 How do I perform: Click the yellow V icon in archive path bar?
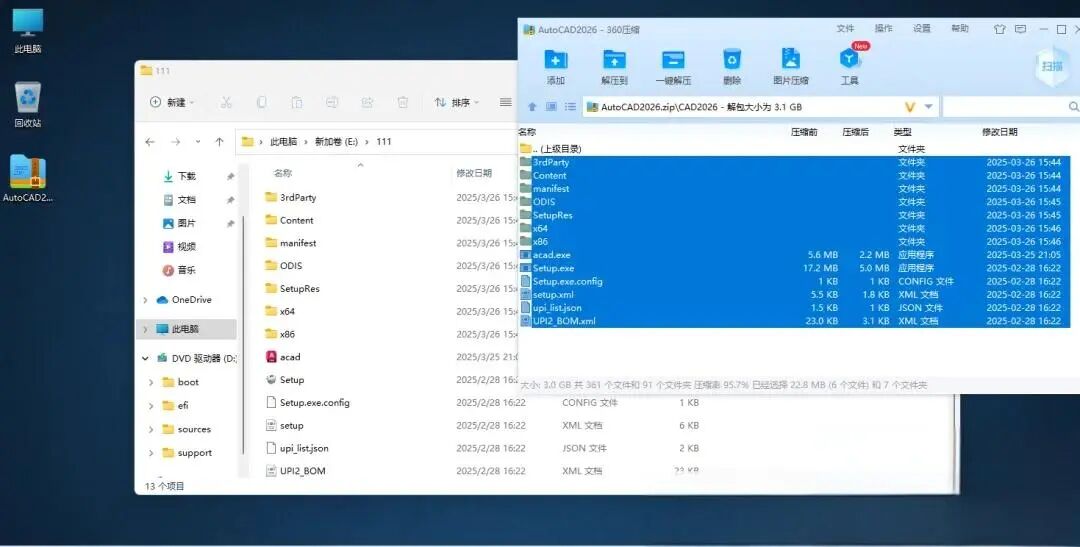[x=910, y=107]
